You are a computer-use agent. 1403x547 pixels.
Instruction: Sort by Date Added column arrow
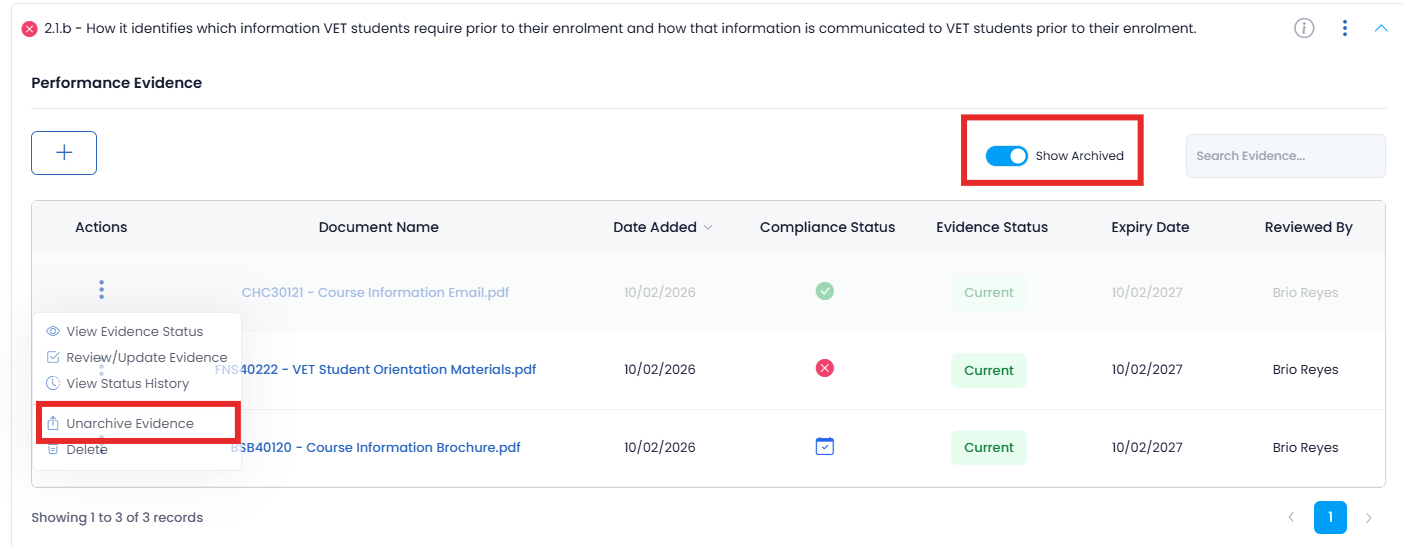click(708, 228)
